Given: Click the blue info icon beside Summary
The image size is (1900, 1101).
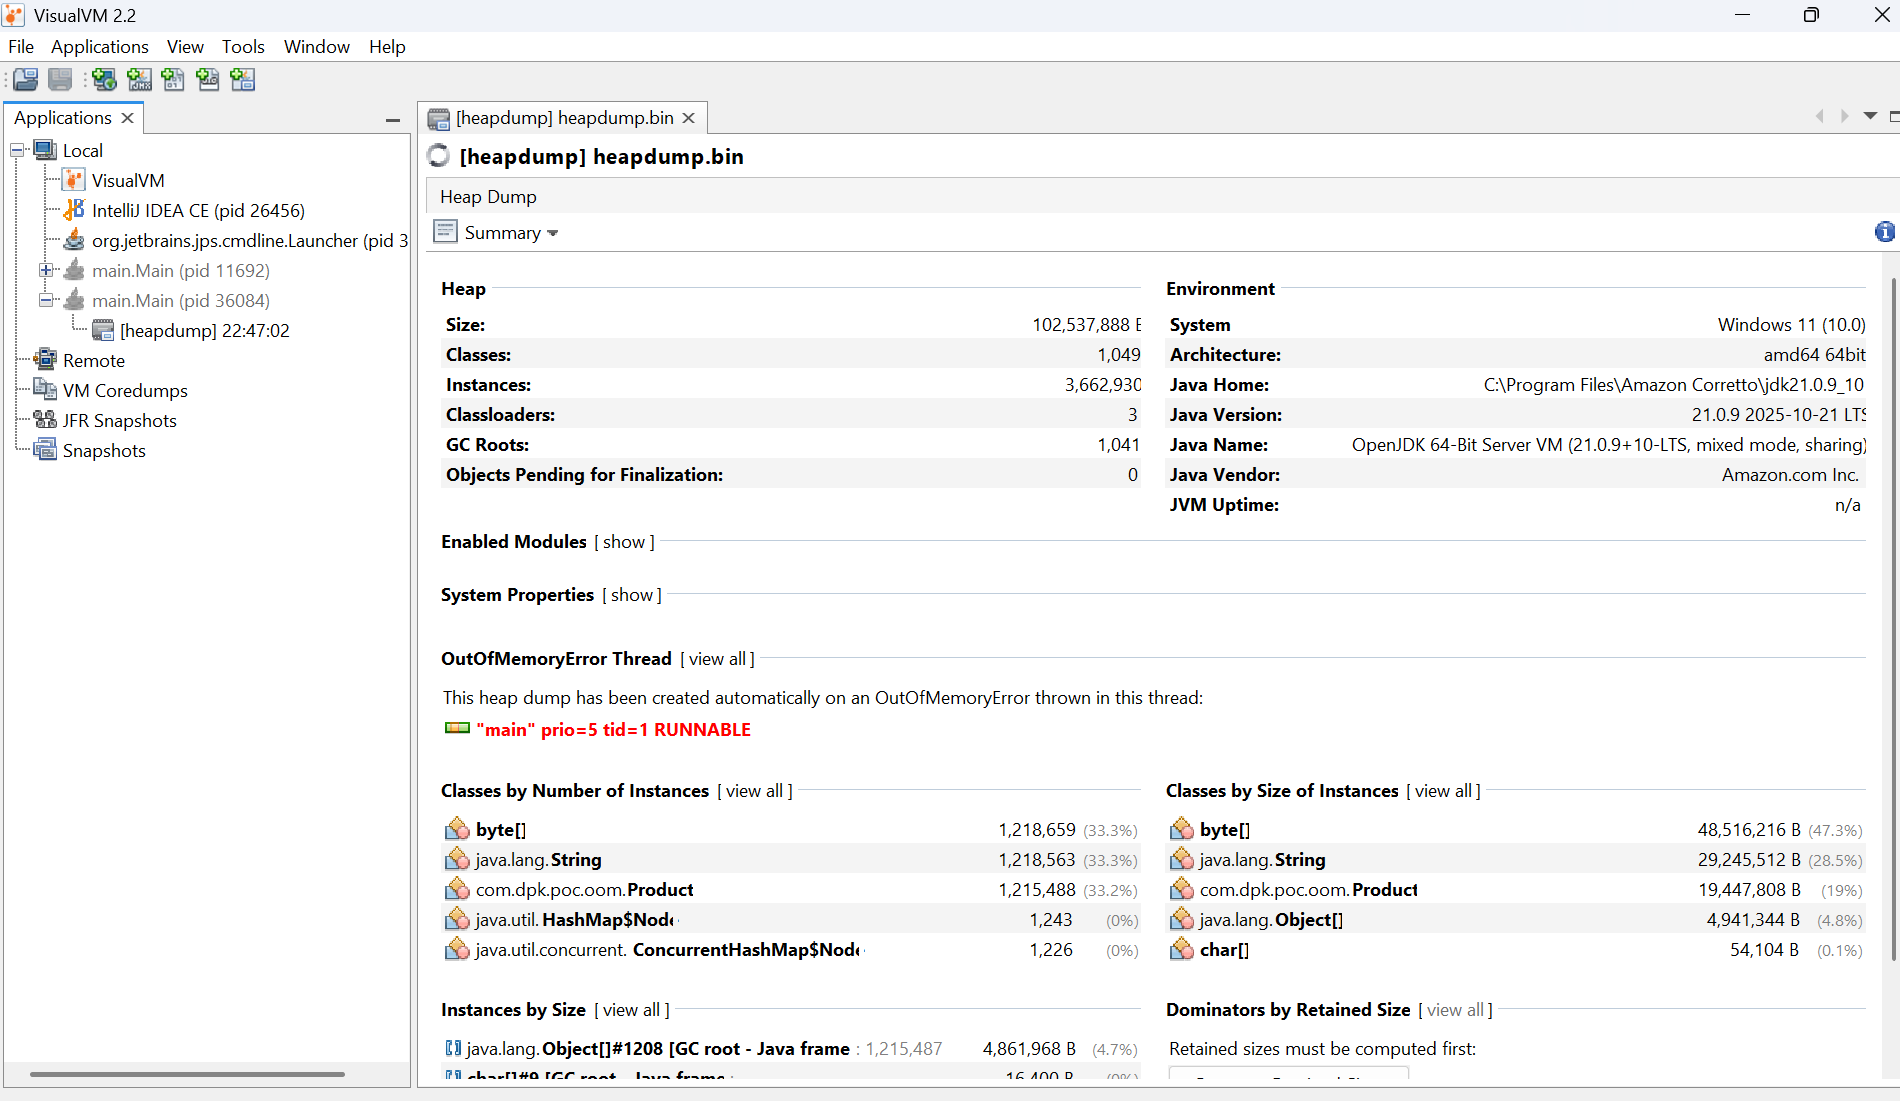Looking at the screenshot, I should tap(1884, 232).
